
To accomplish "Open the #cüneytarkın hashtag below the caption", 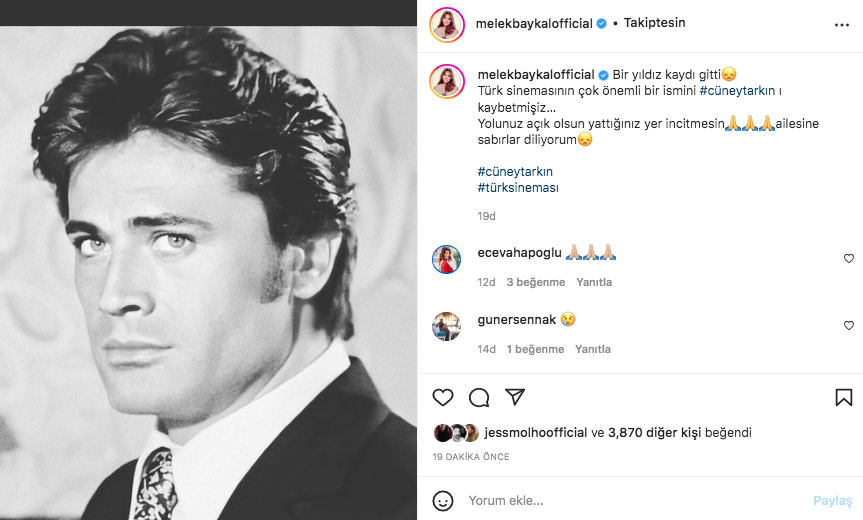I will (x=515, y=172).
